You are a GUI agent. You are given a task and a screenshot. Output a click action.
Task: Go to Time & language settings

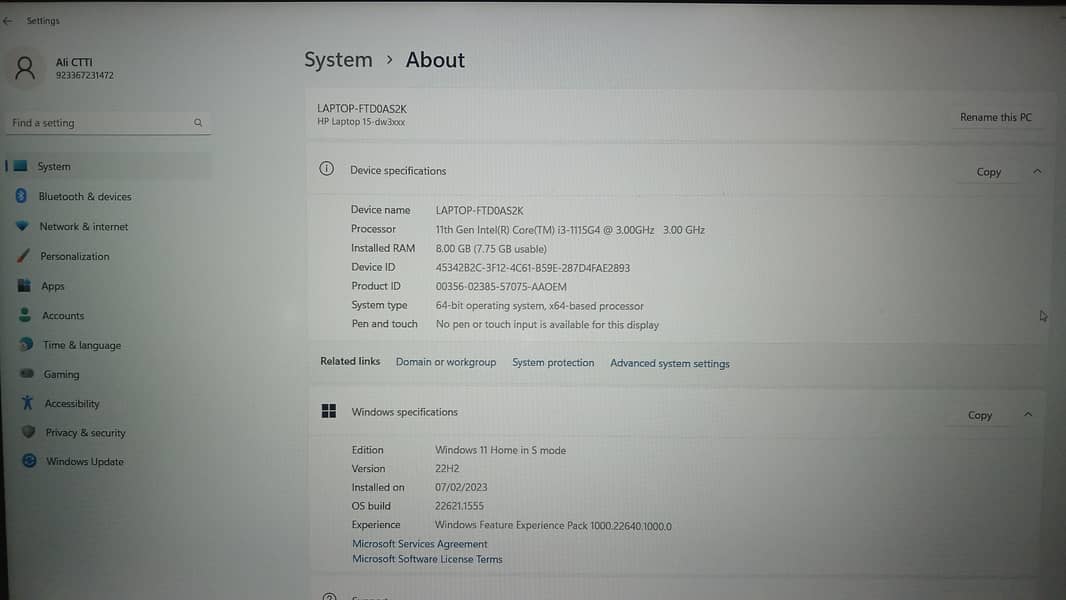tap(81, 345)
